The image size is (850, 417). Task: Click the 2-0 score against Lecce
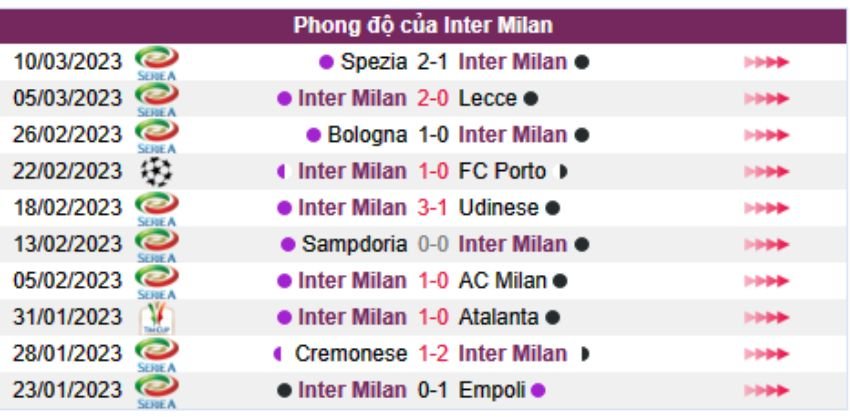(x=432, y=98)
